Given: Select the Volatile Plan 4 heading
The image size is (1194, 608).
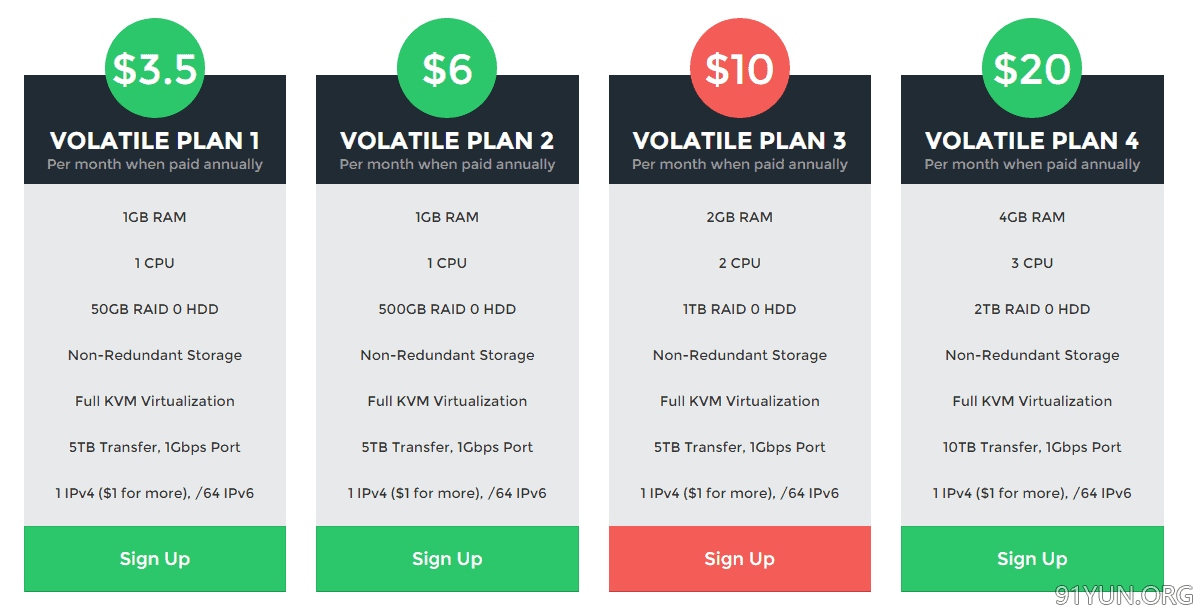Looking at the screenshot, I should tap(1032, 140).
